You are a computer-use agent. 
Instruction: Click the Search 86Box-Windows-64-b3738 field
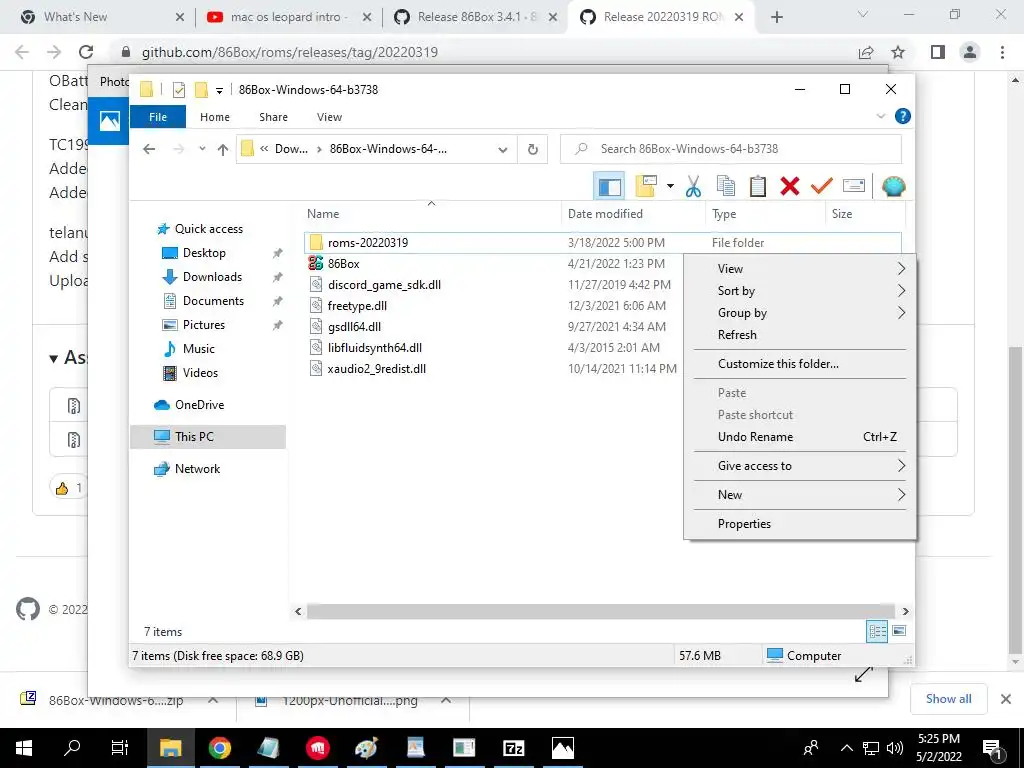tap(731, 150)
